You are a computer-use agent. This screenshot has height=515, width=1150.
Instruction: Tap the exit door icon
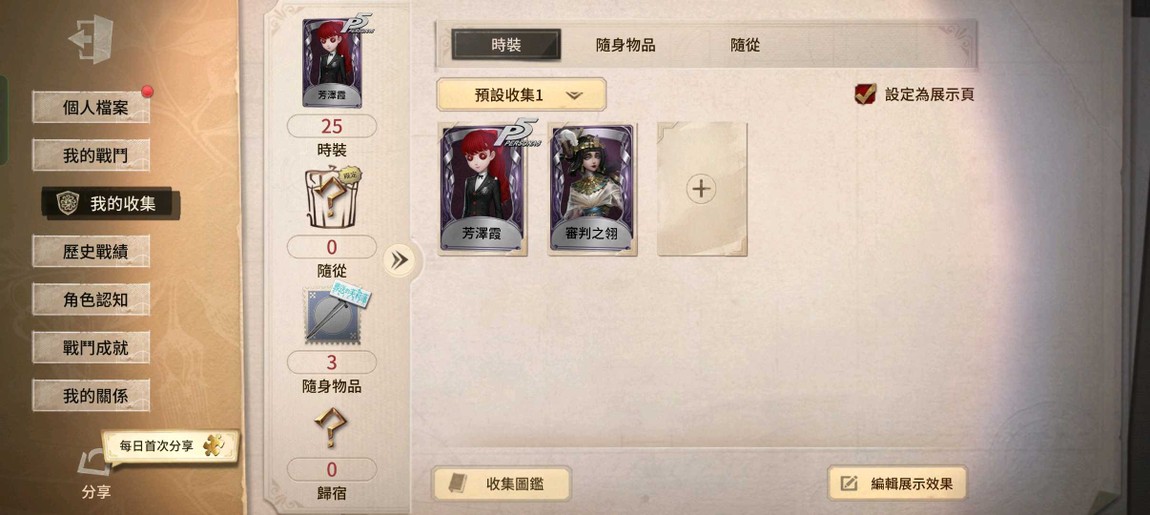(x=92, y=39)
